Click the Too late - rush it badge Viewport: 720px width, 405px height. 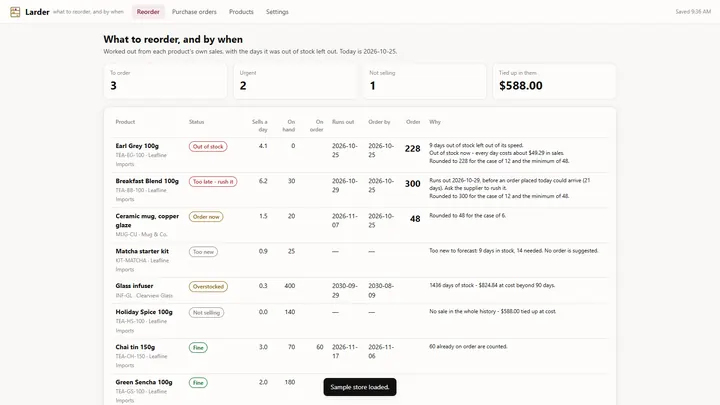213,181
